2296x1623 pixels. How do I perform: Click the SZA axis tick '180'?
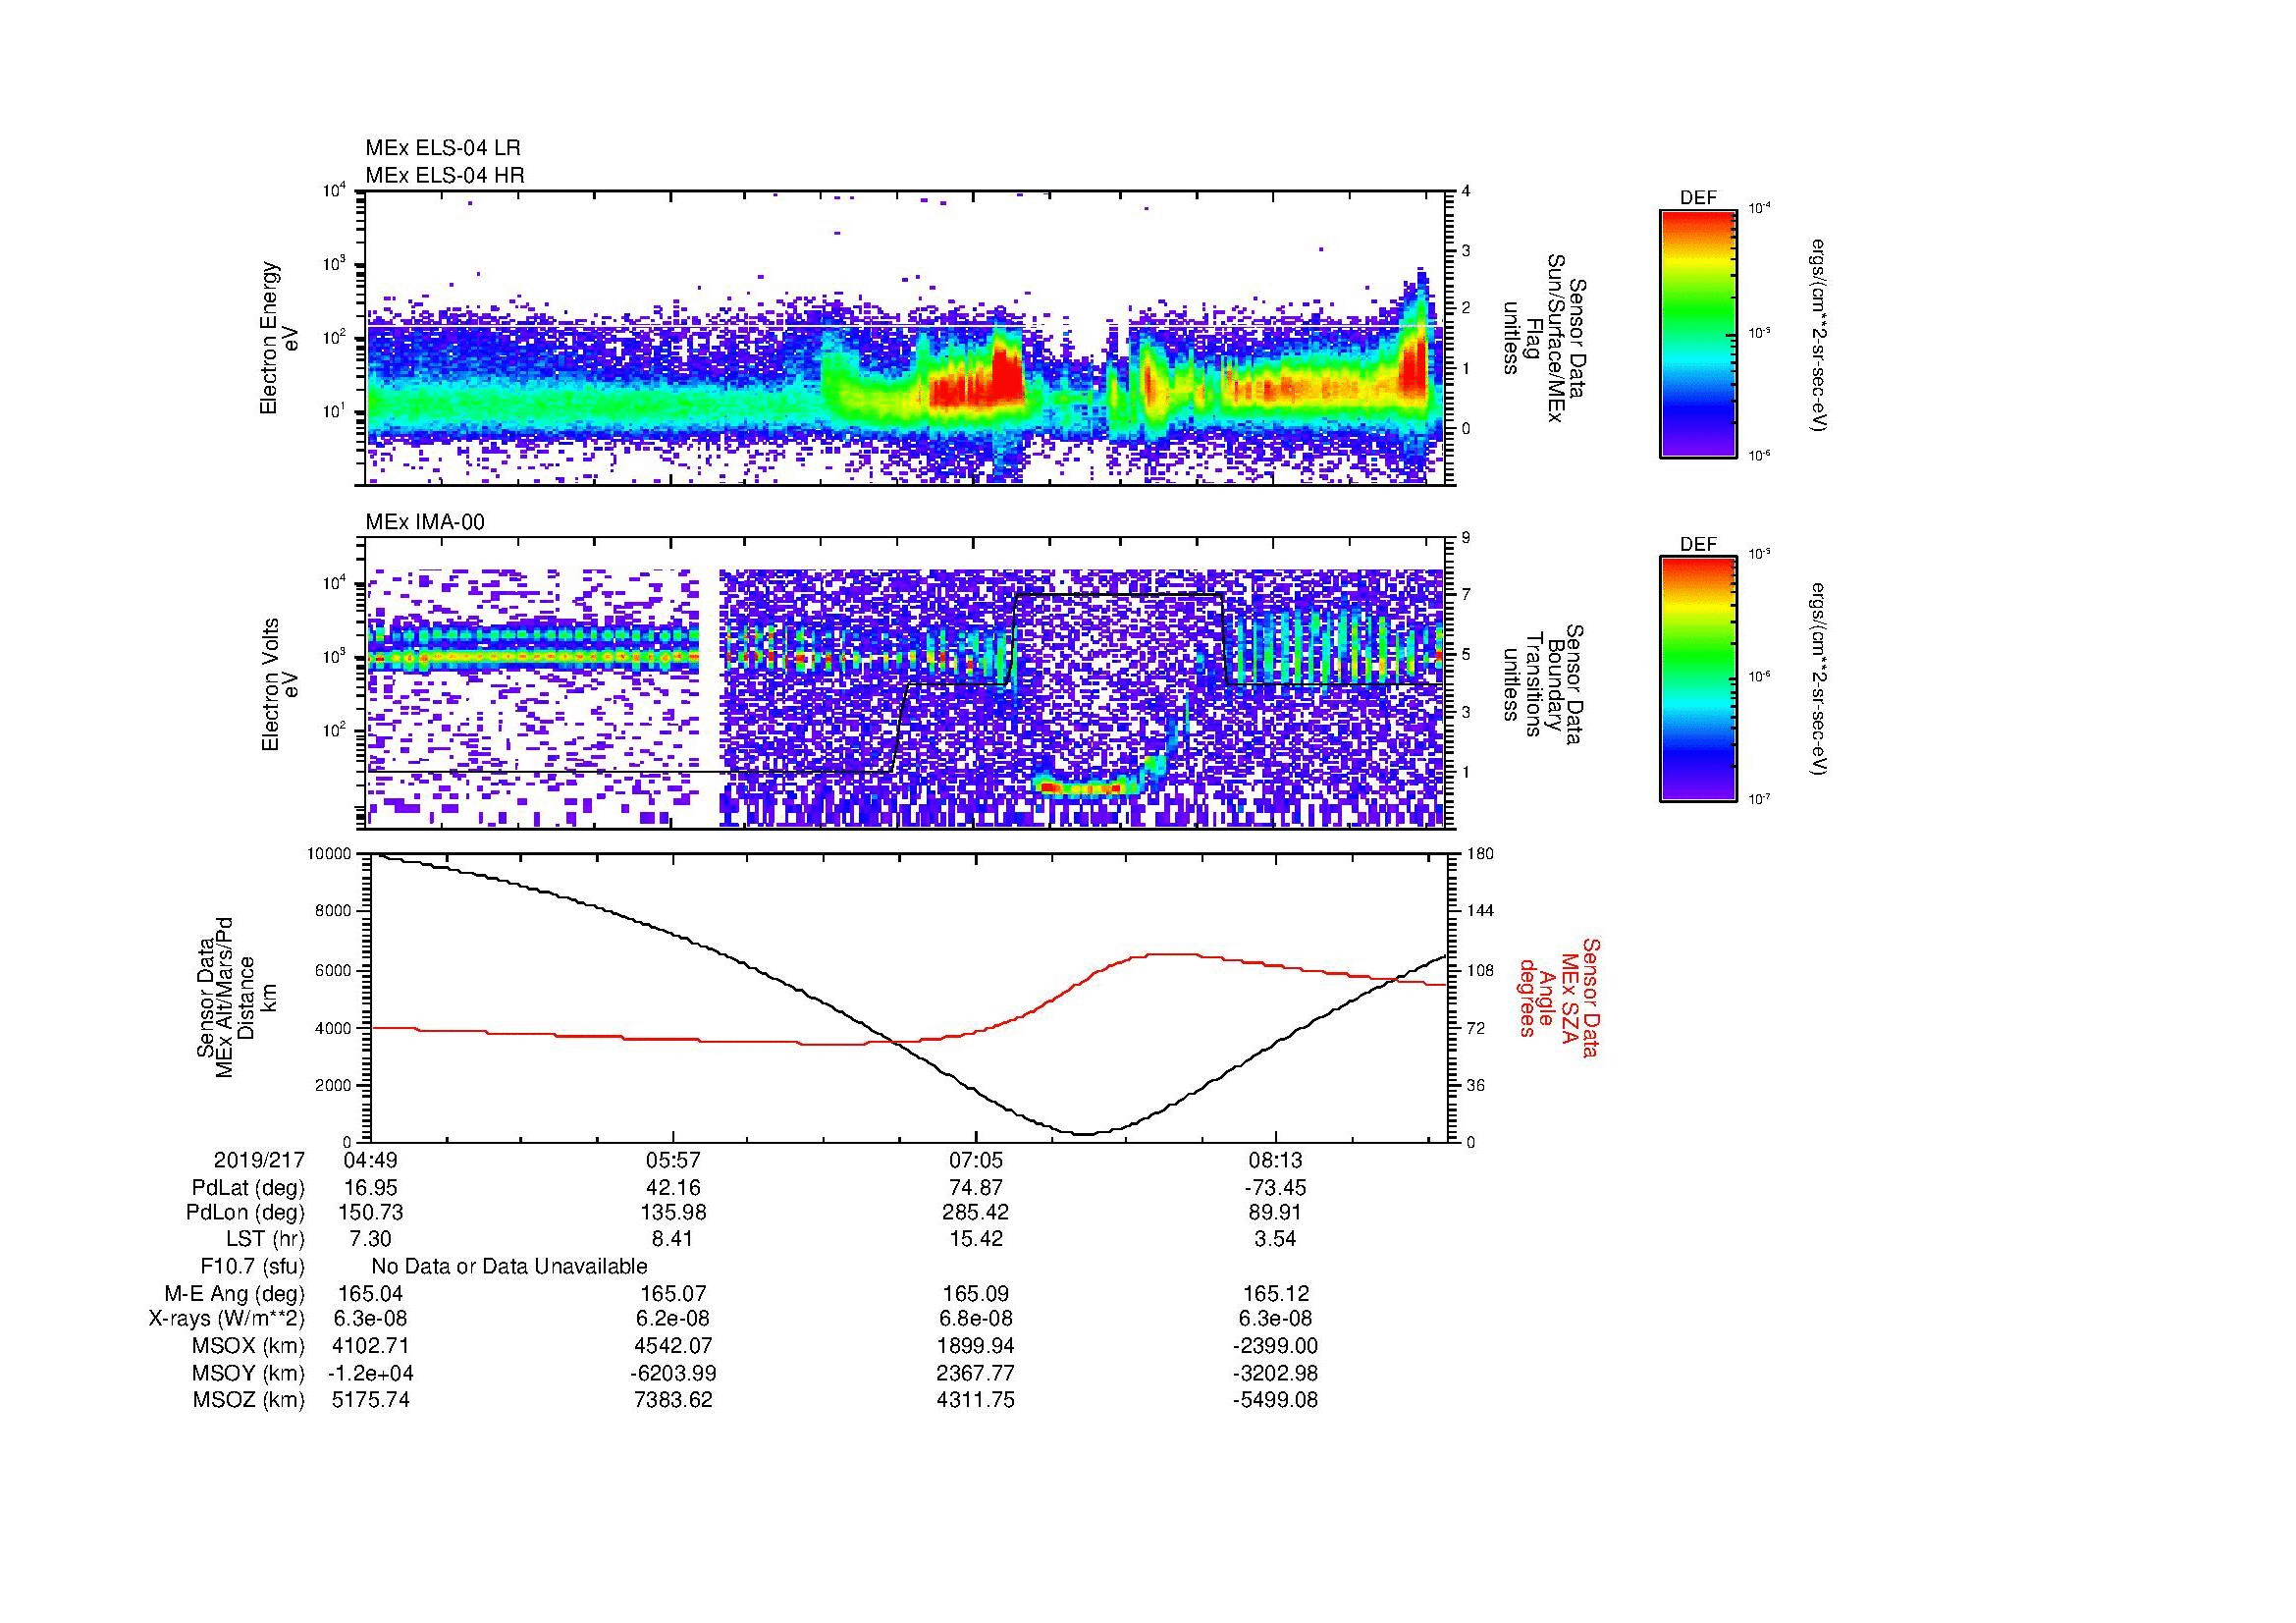coord(1479,854)
